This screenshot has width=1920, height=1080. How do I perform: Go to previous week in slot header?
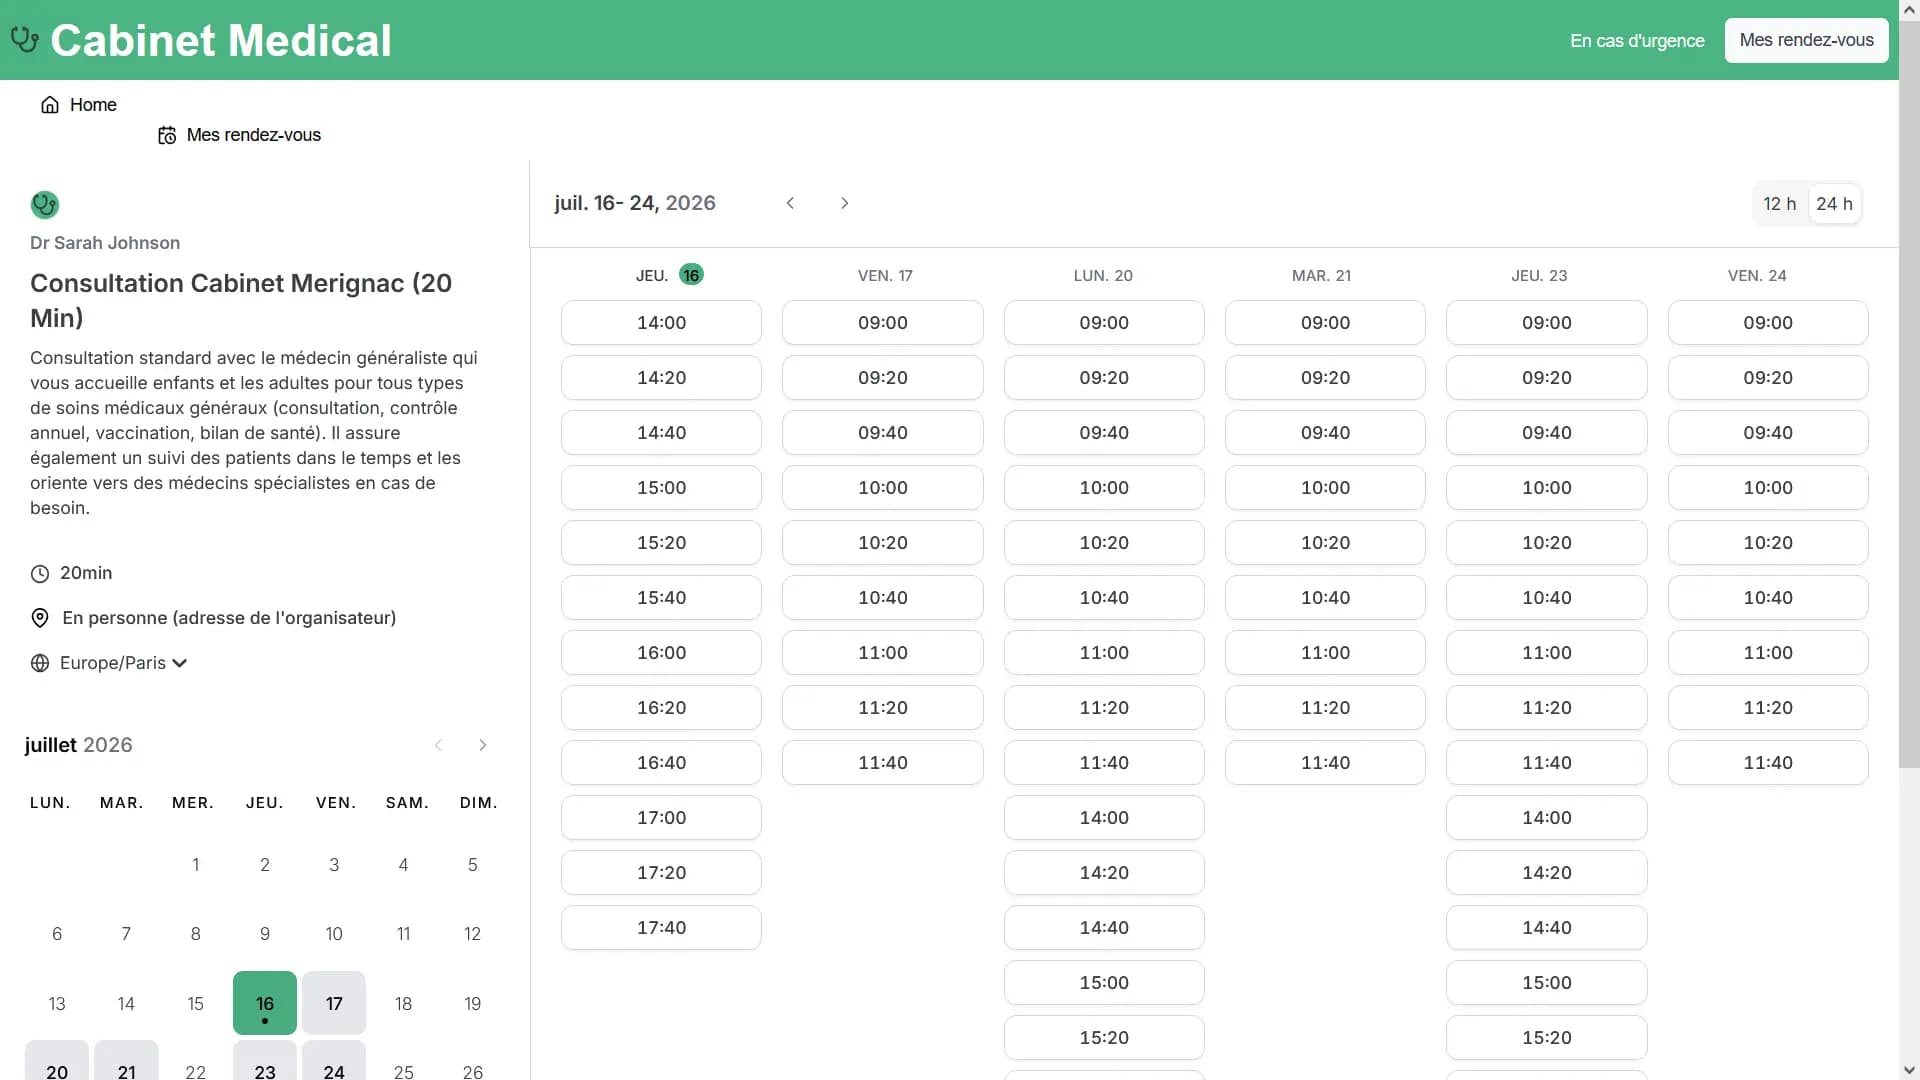click(790, 203)
